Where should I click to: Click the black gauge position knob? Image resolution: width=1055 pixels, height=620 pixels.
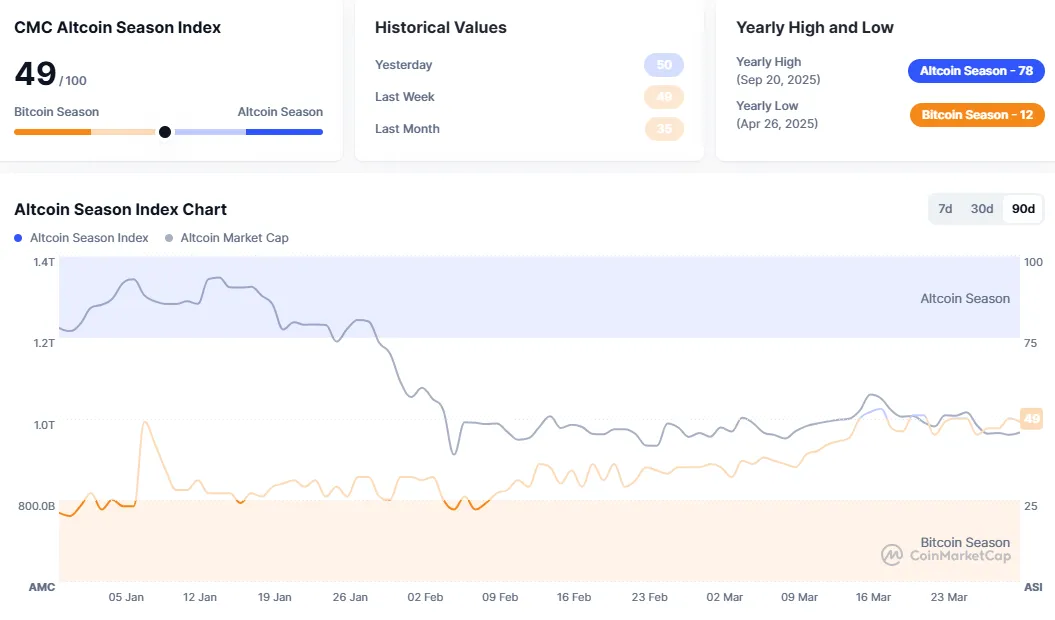pos(165,132)
